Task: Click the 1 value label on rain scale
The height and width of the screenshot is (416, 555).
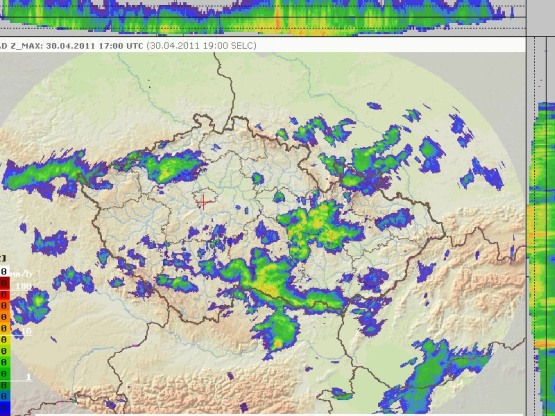Action: (28, 377)
